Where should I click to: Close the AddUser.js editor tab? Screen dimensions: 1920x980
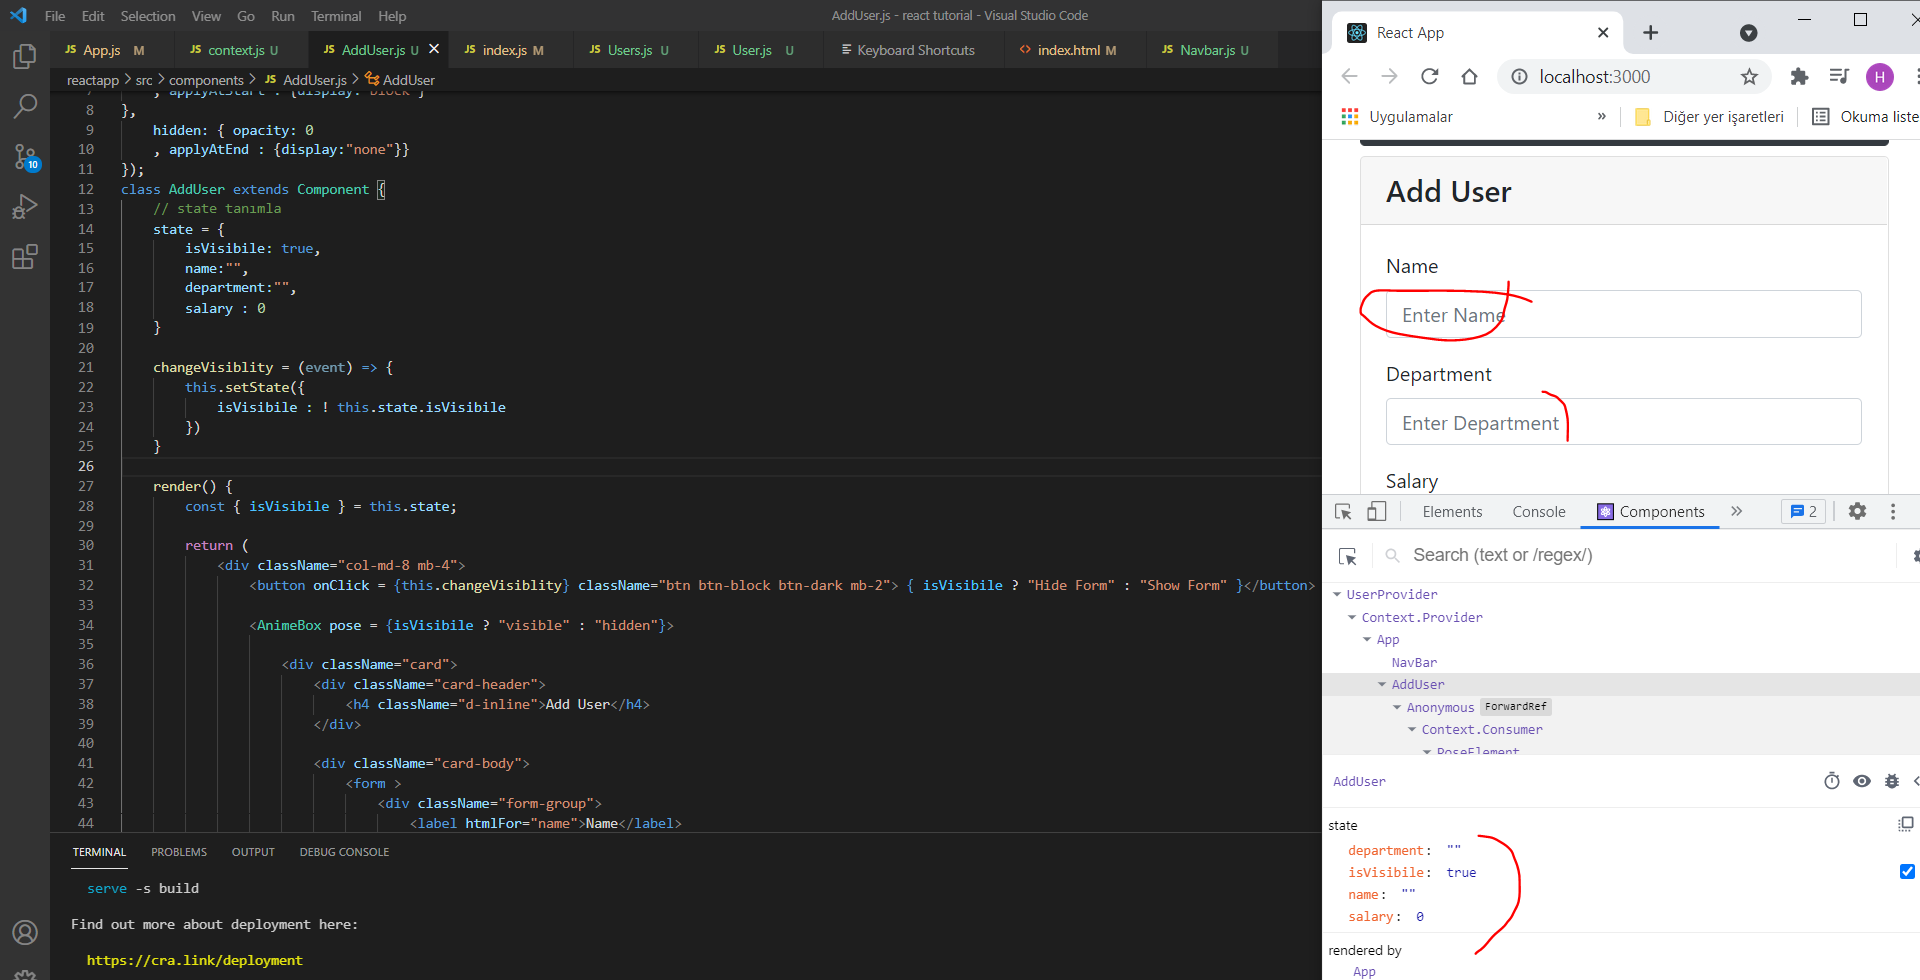pos(434,49)
